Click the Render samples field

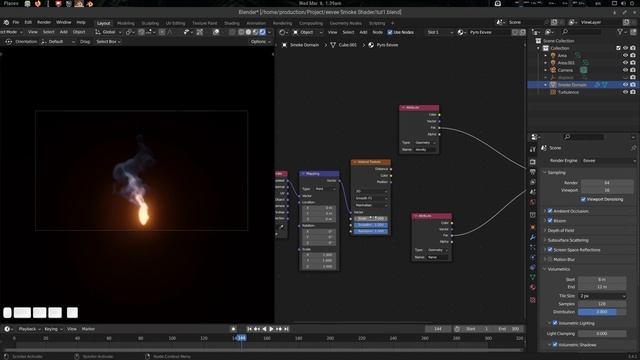coord(607,183)
